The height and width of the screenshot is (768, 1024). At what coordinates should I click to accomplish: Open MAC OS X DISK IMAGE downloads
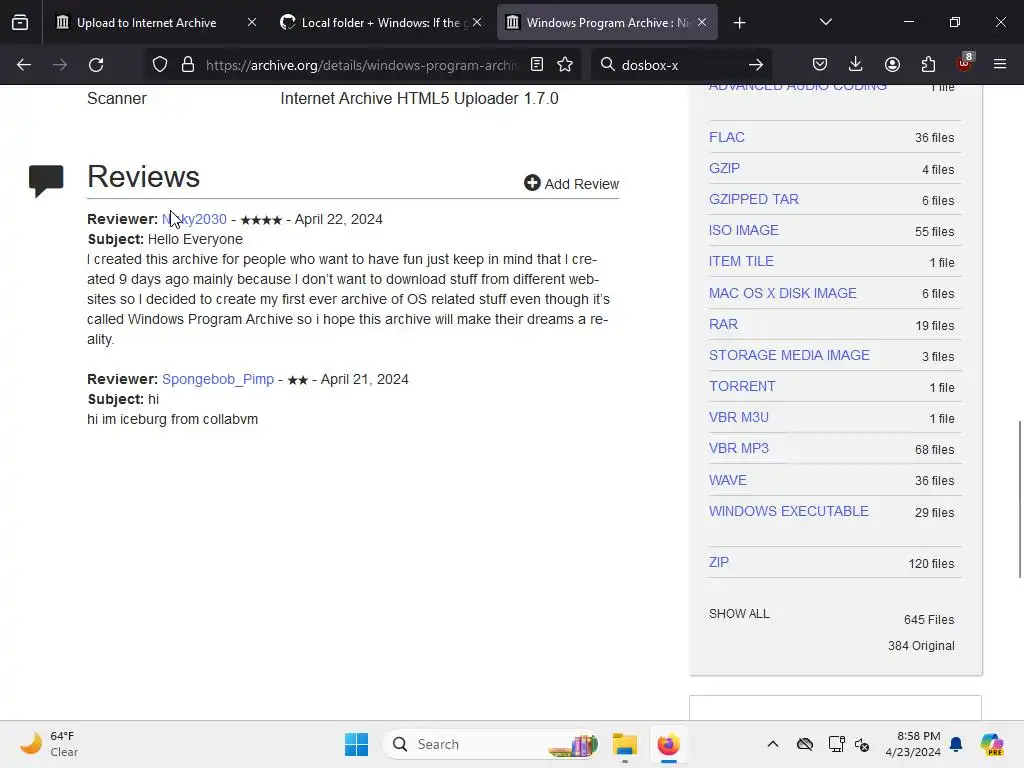(782, 293)
